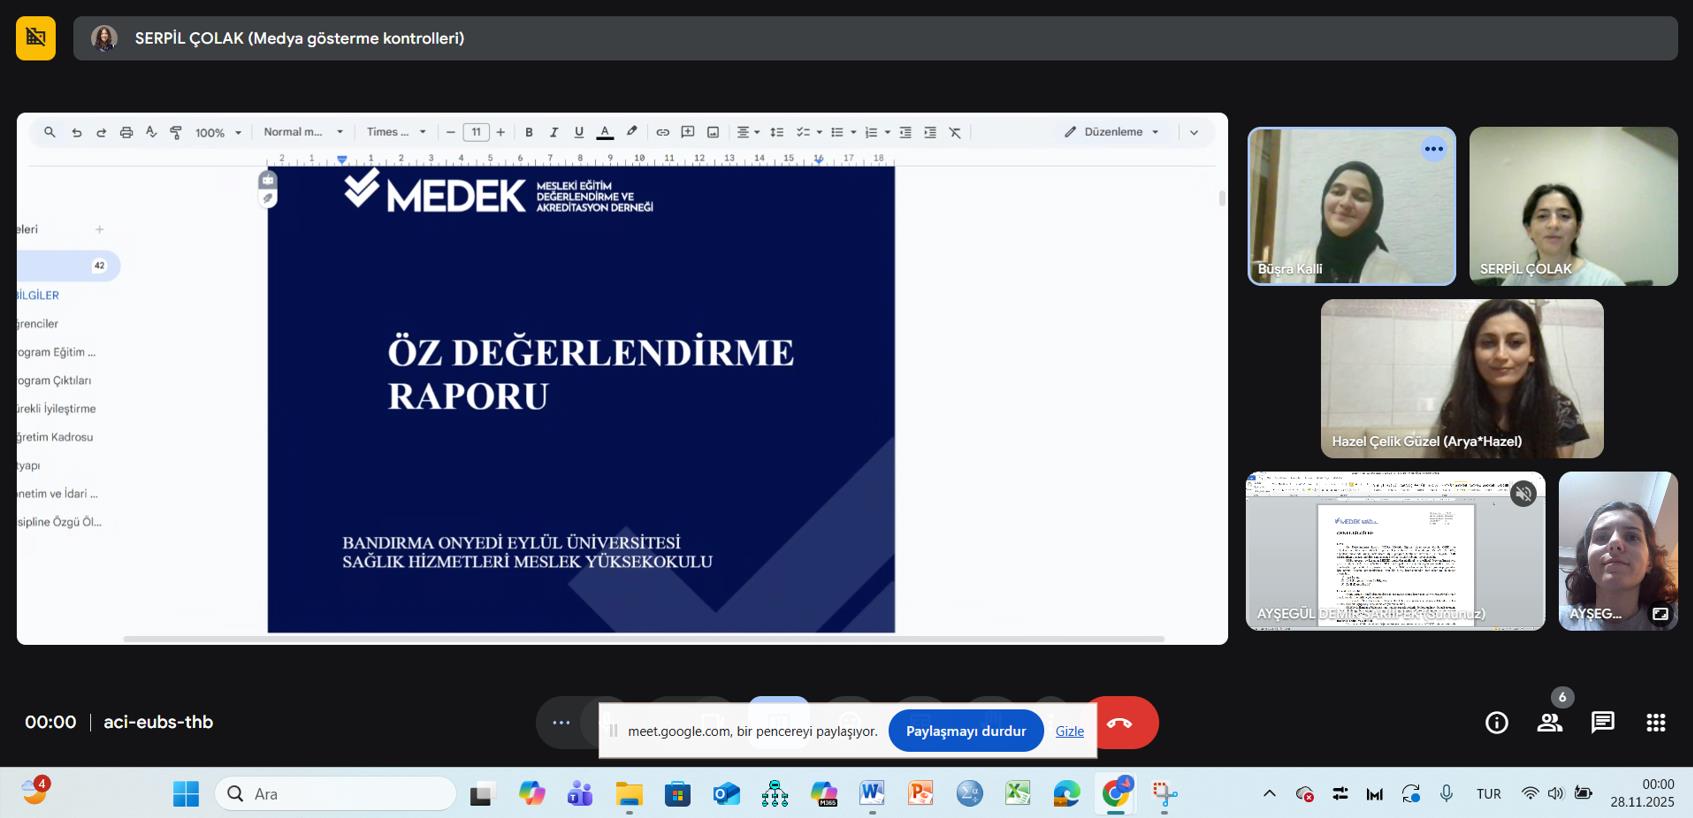Image resolution: width=1693 pixels, height=818 pixels.
Task: Open more options on Büşra Kallı tile
Action: coord(1433,149)
